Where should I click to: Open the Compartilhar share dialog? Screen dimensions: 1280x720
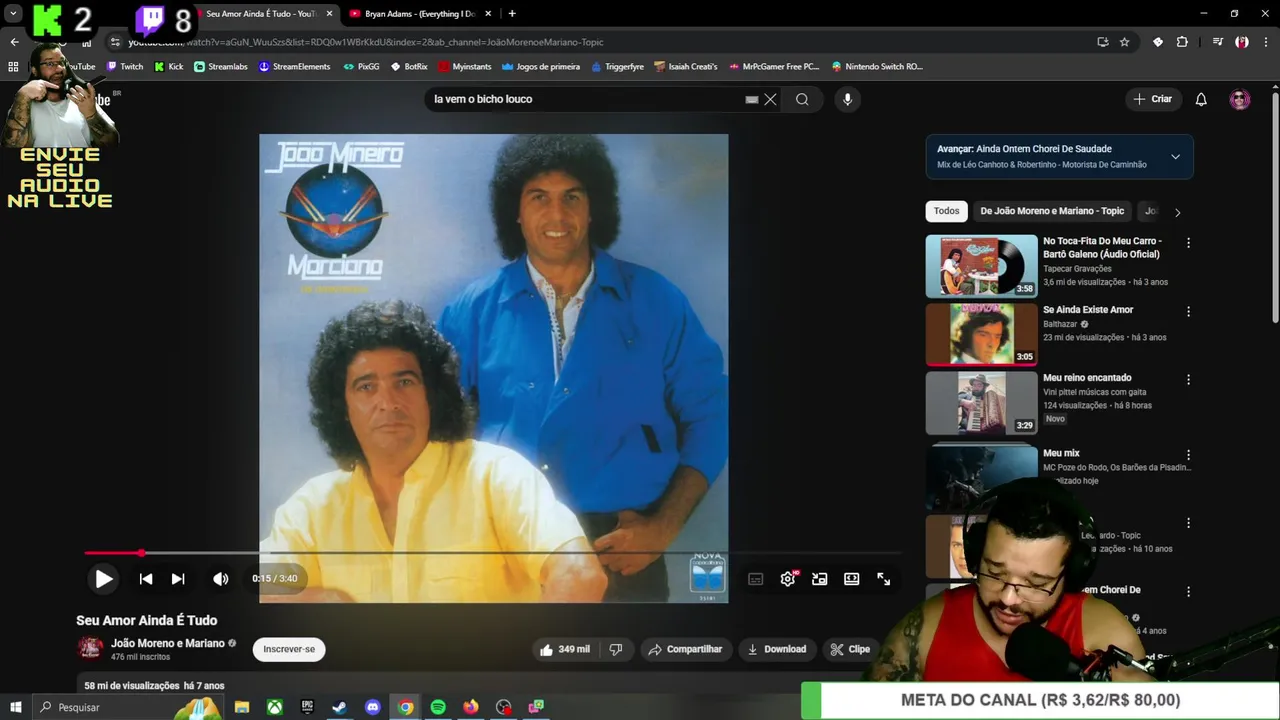[685, 649]
